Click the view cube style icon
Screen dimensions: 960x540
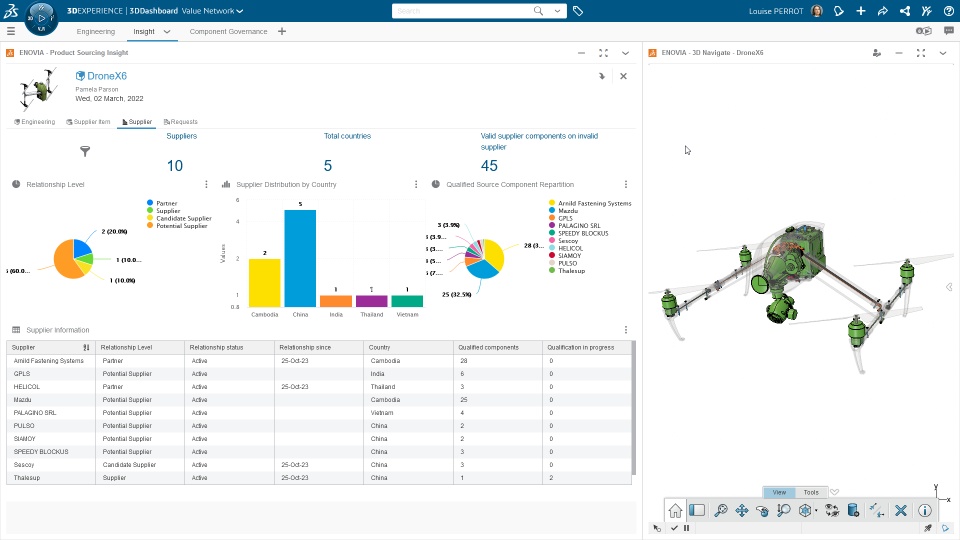pos(805,510)
